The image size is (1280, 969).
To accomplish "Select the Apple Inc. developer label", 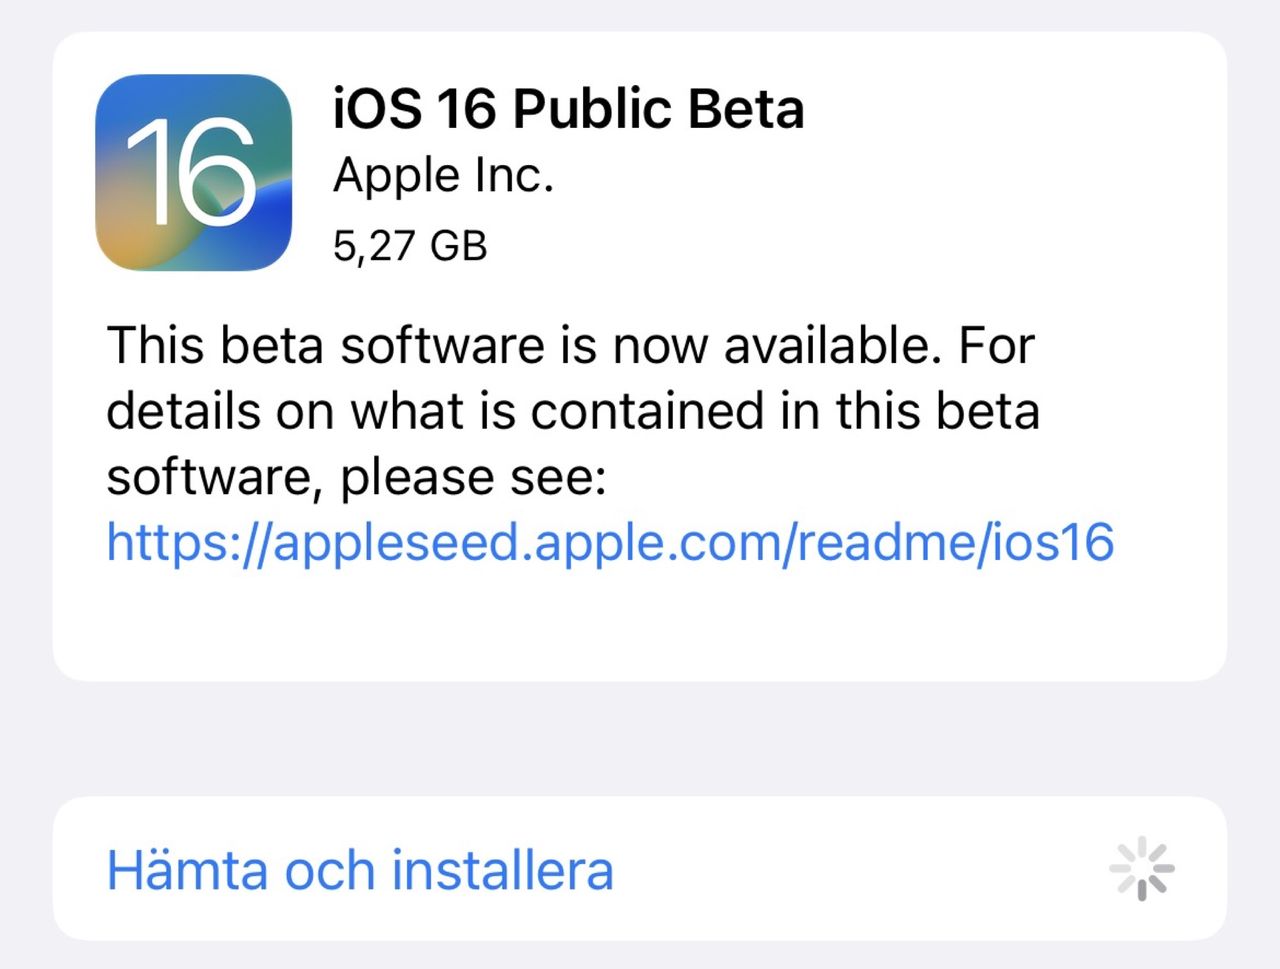I will (x=443, y=175).
